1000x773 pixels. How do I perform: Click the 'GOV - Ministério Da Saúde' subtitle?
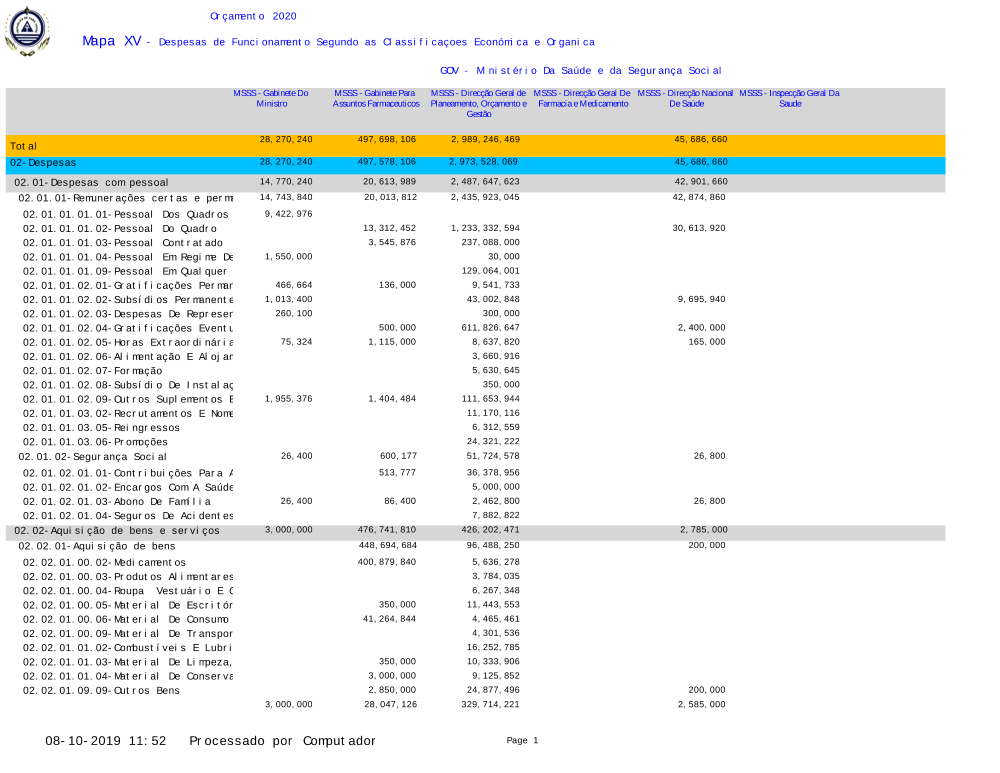(x=580, y=71)
